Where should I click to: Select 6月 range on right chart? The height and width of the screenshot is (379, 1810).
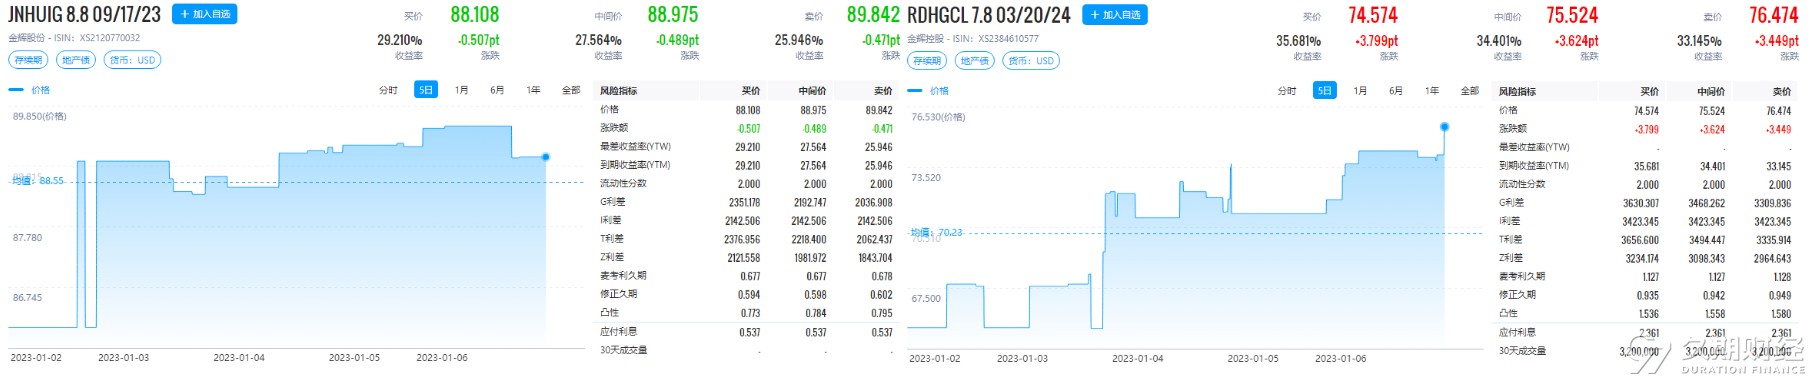1396,91
